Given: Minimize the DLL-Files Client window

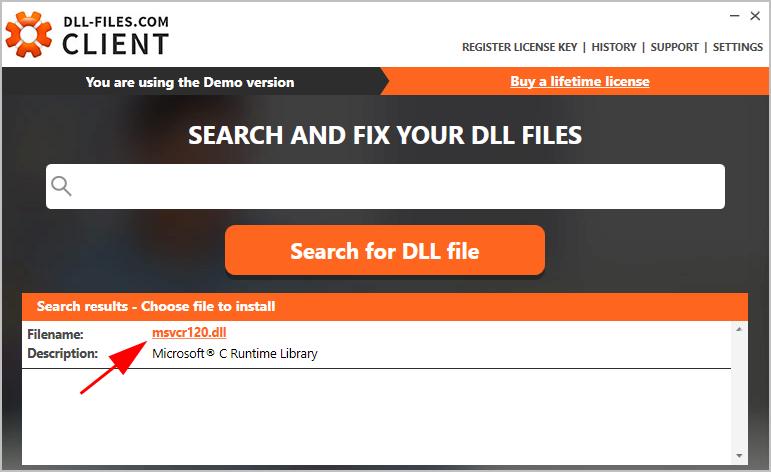Looking at the screenshot, I should tap(735, 16).
